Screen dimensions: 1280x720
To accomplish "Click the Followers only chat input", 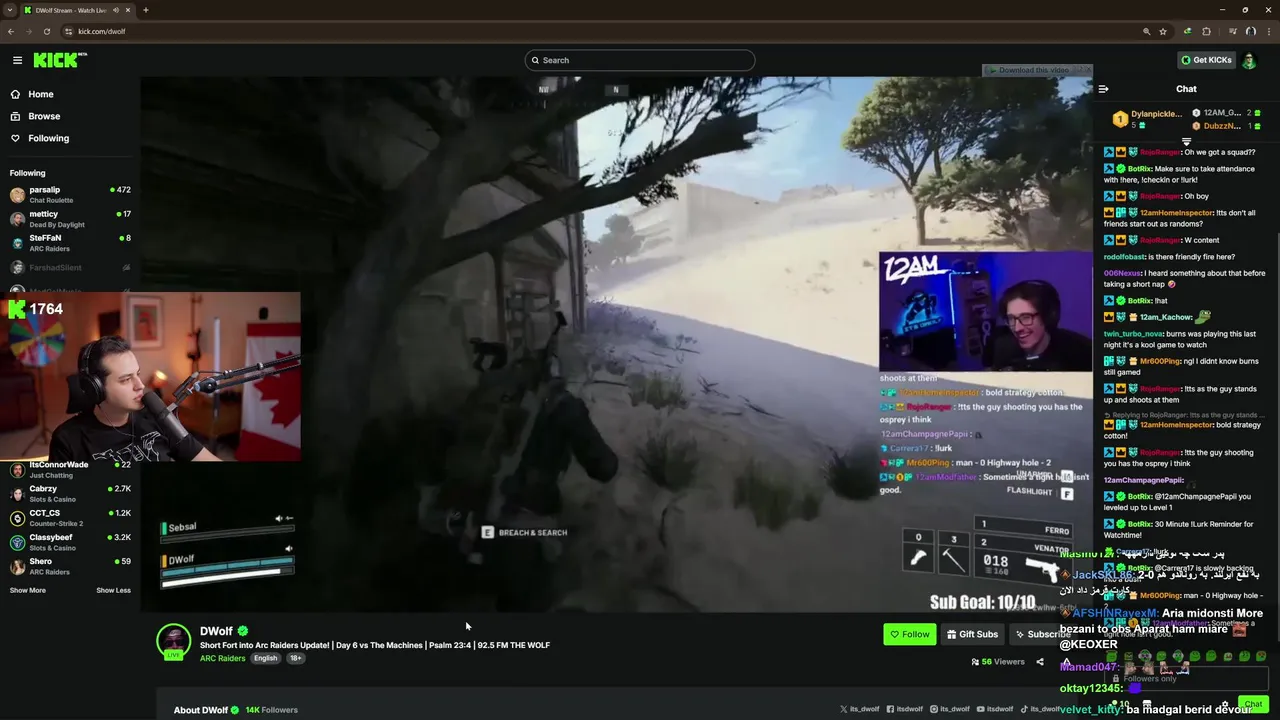I will [1185, 678].
